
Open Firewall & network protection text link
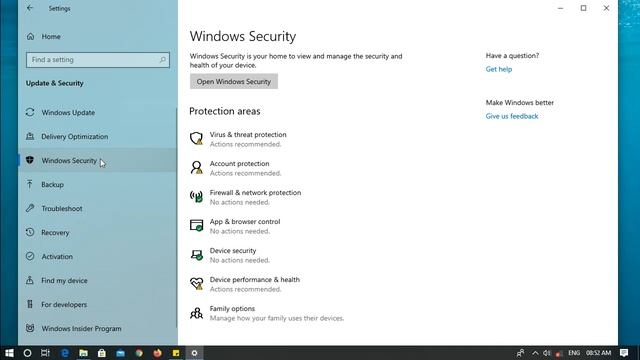[256, 192]
